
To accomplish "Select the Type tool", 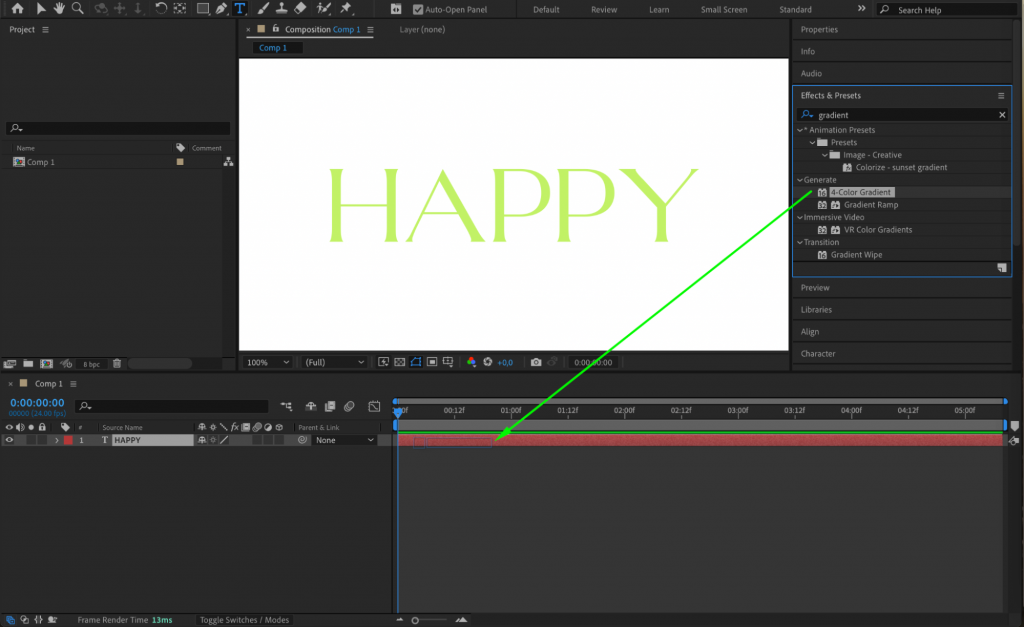I will pos(240,9).
